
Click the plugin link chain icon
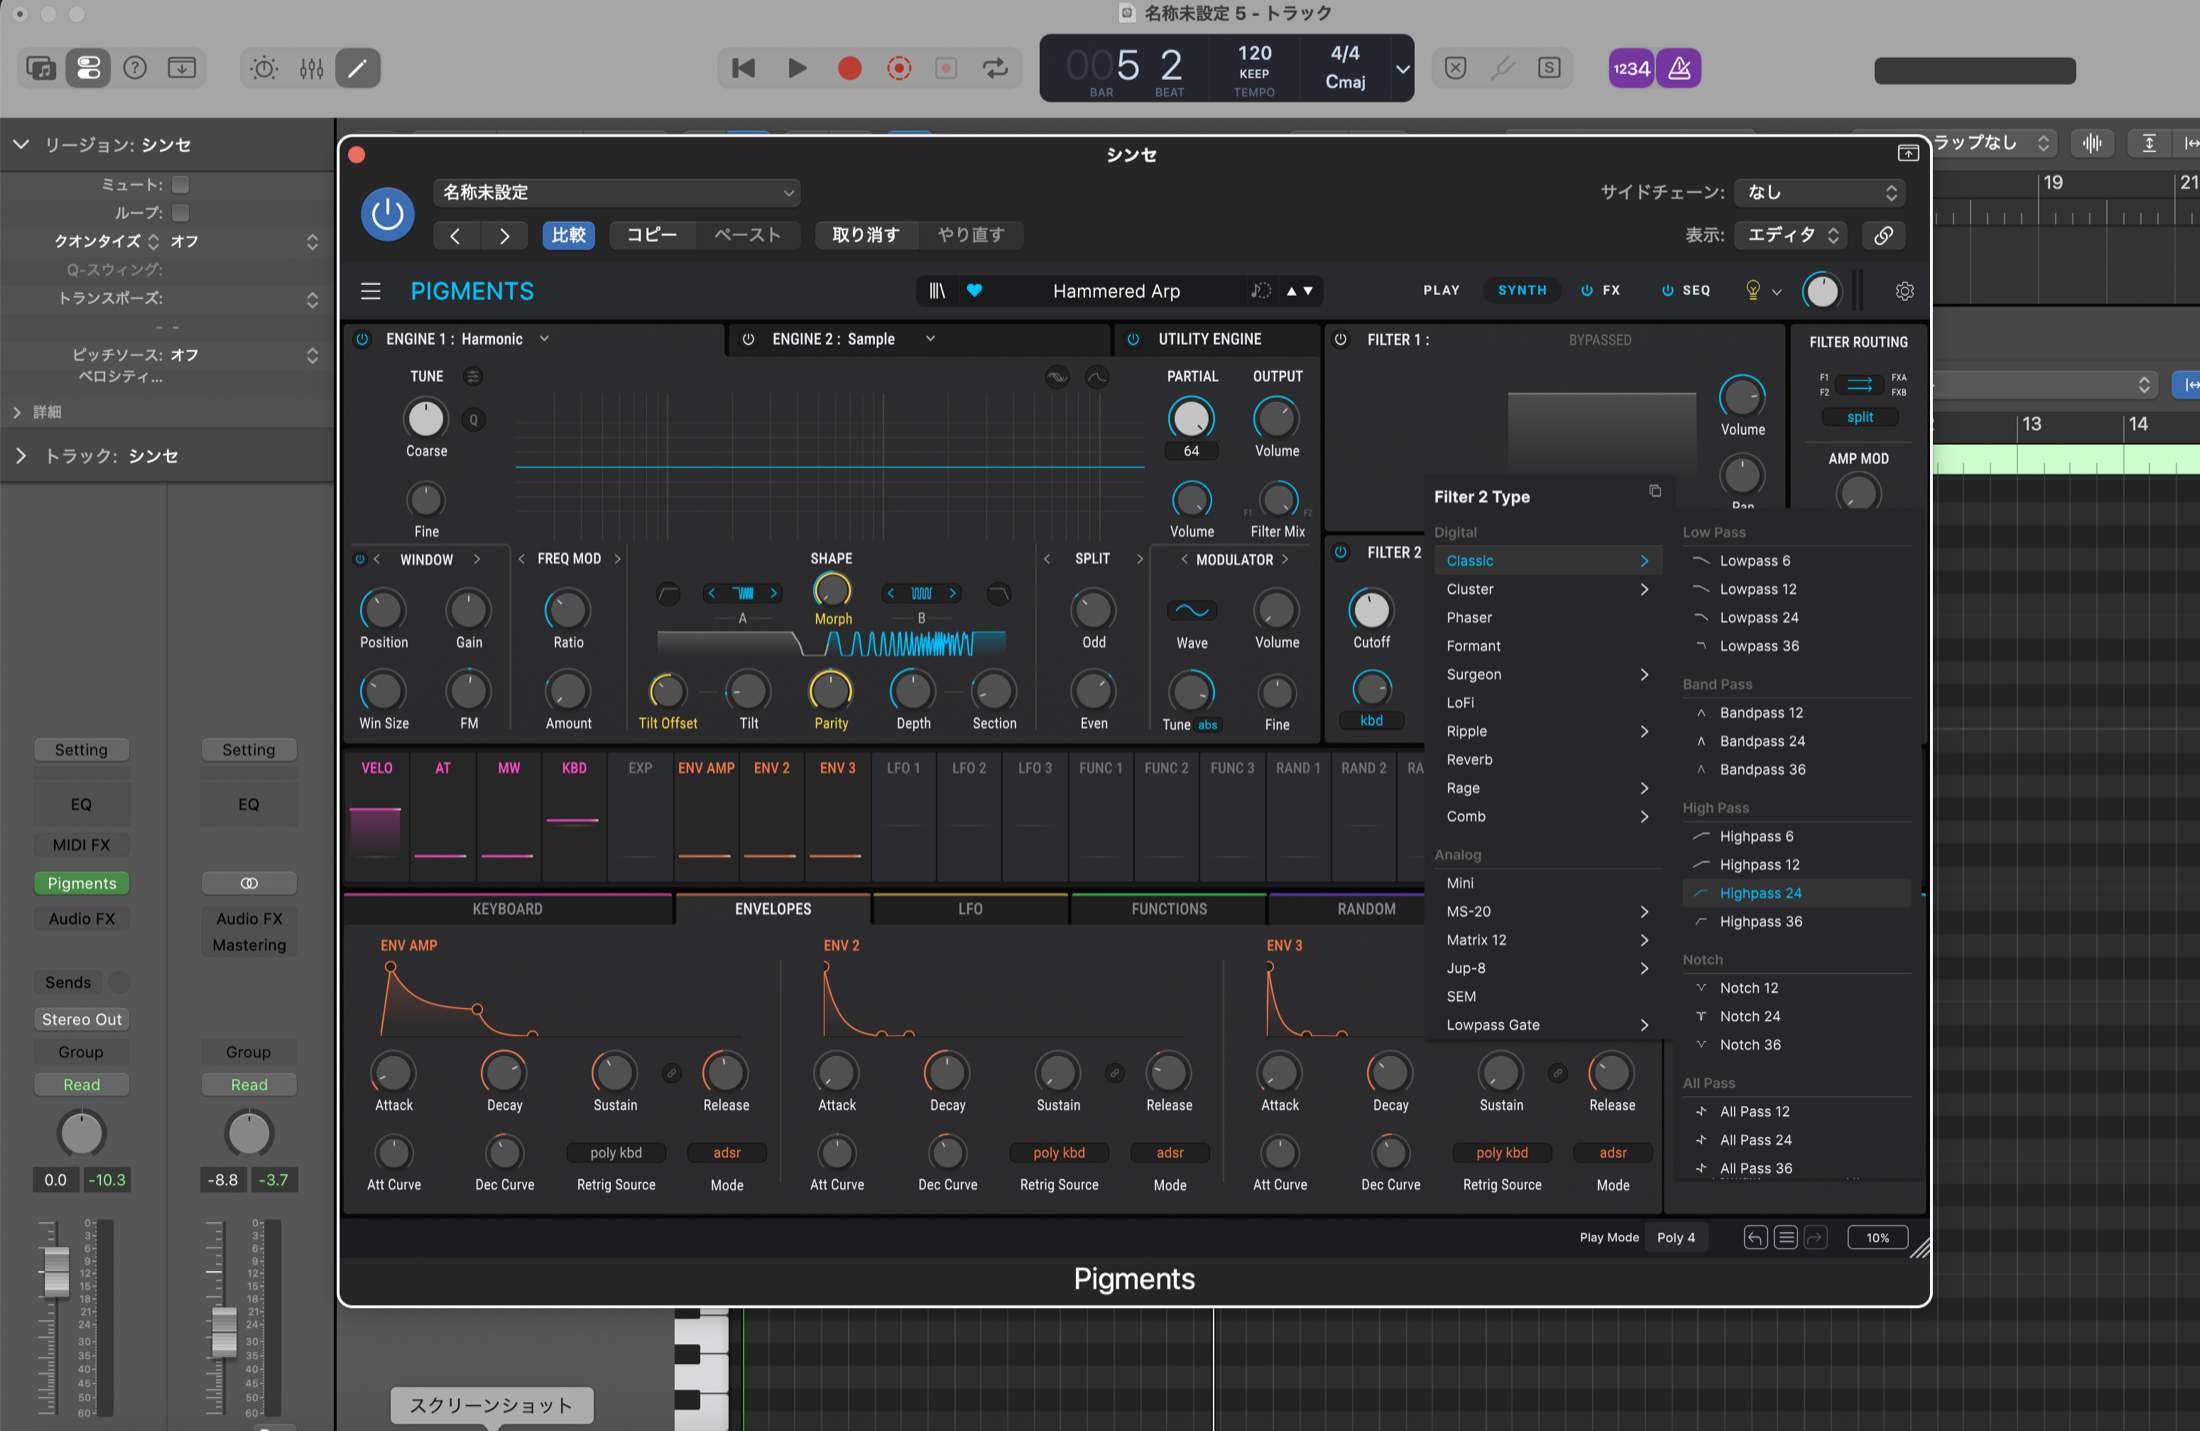pyautogui.click(x=1883, y=235)
